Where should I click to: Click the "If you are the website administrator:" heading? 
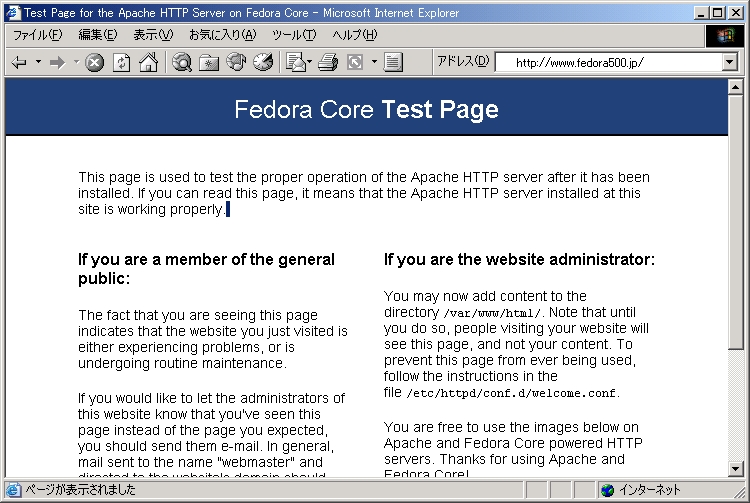pos(519,260)
